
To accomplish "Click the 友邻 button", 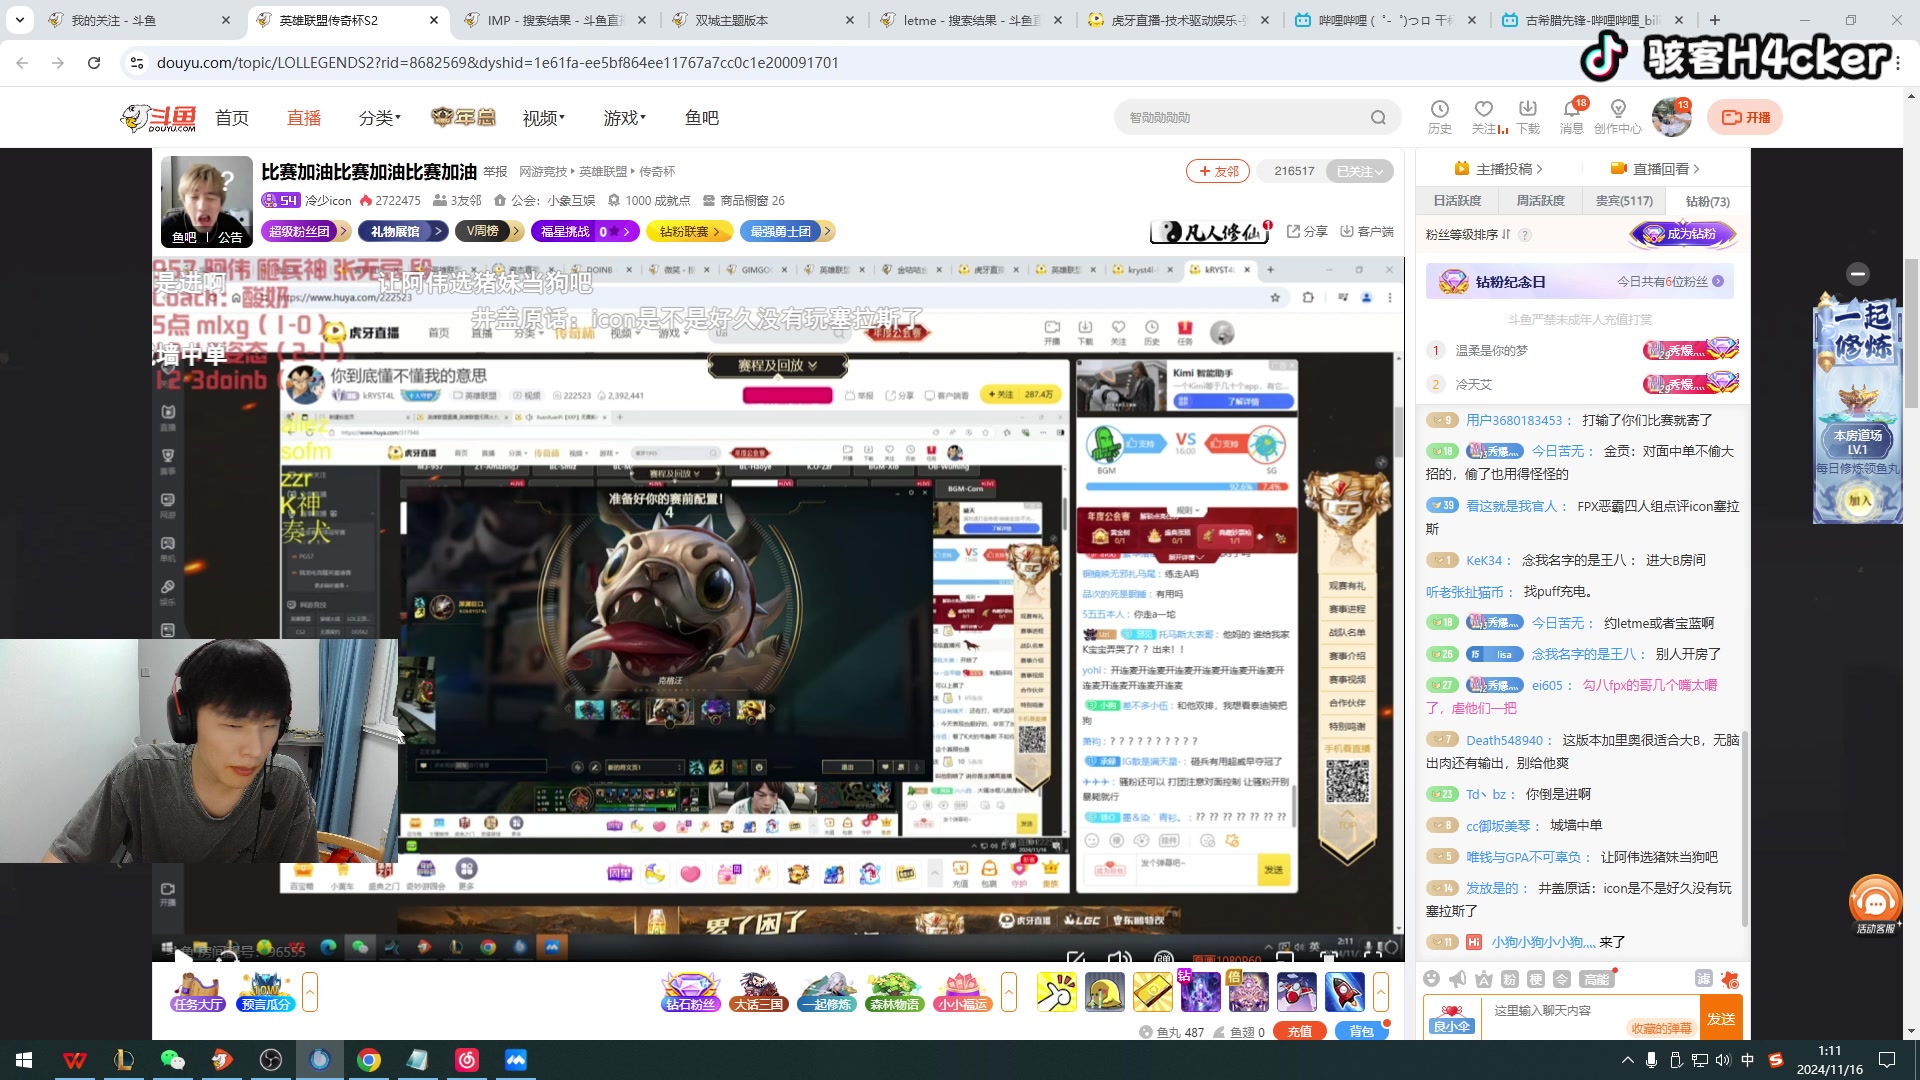I will 1218,171.
